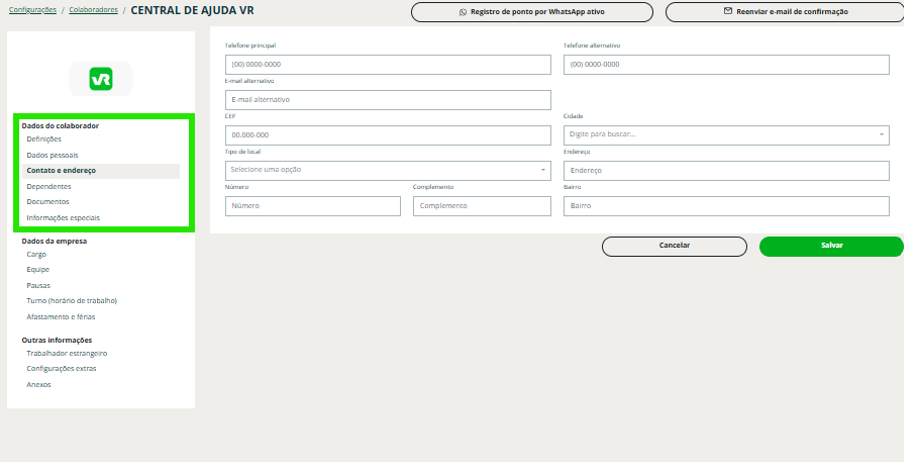Focus the E-mail alternativo field
The height and width of the screenshot is (462, 904).
388,100
